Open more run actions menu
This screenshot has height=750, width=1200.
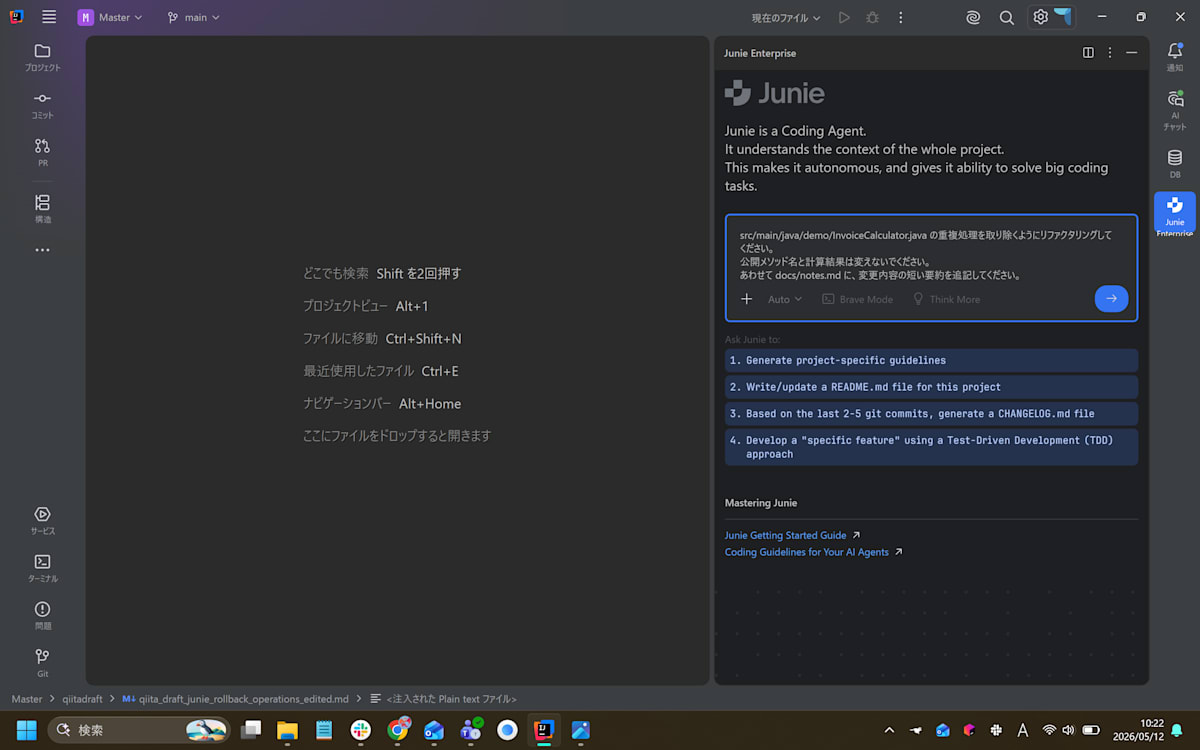(x=900, y=17)
